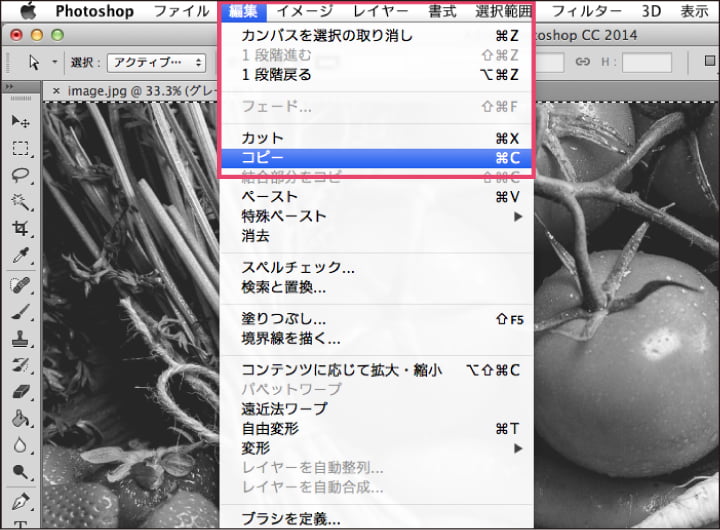
Task: Select the Crop tool
Action: point(20,228)
